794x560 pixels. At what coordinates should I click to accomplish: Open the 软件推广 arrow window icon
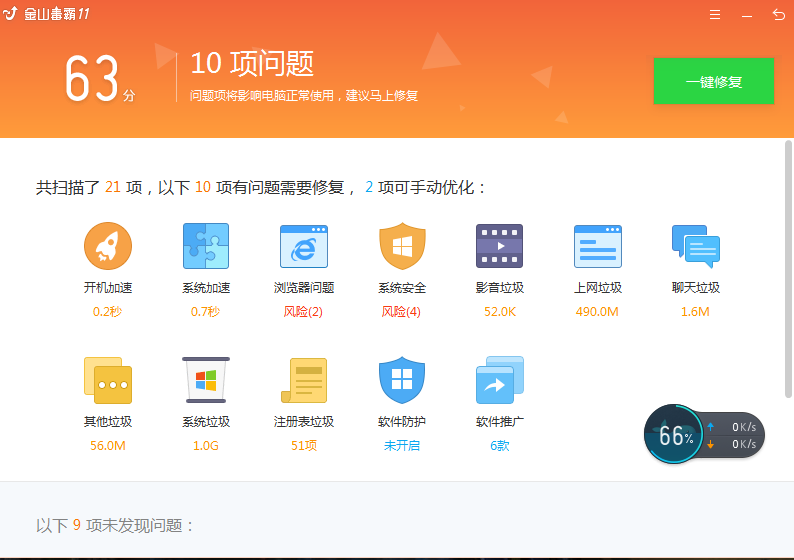tap(500, 380)
